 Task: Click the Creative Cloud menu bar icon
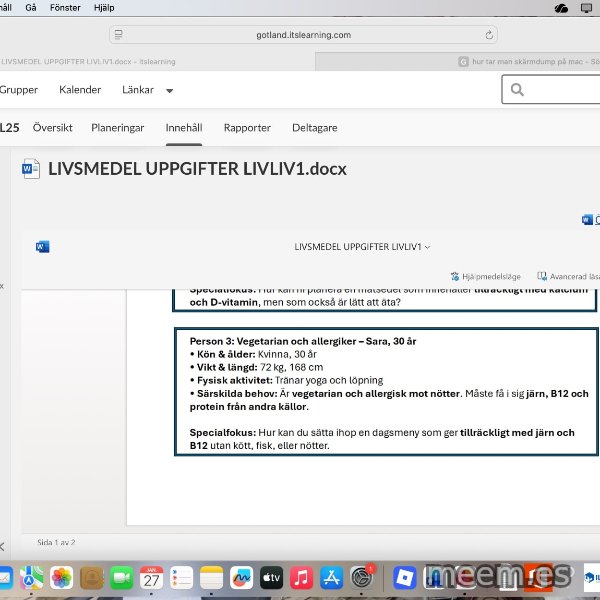click(561, 8)
